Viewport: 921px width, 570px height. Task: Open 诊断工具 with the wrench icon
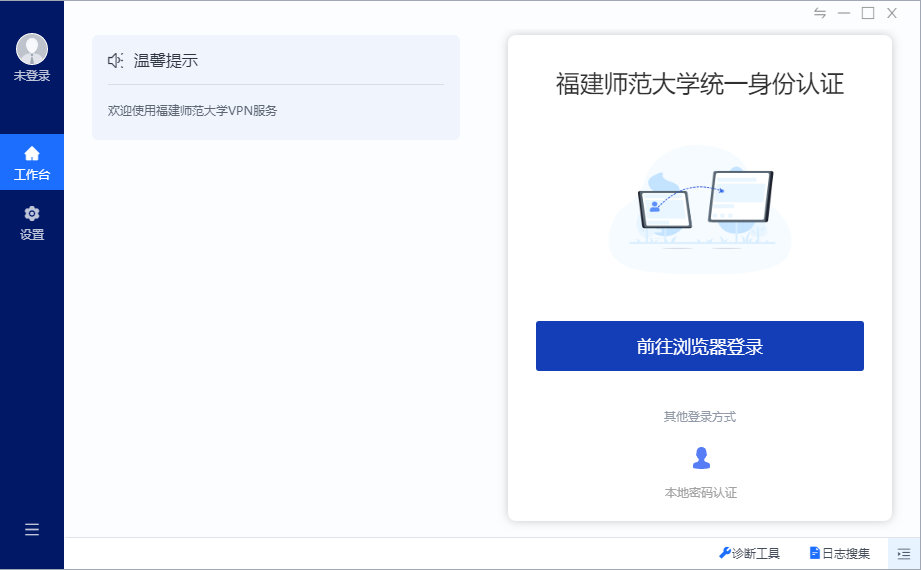click(x=749, y=553)
